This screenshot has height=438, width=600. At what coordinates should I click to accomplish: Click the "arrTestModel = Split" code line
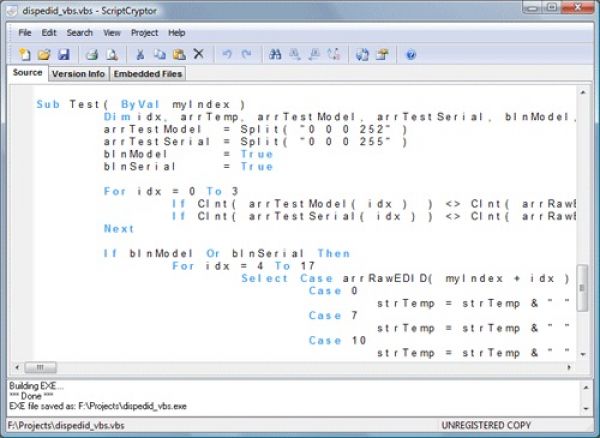pyautogui.click(x=255, y=129)
